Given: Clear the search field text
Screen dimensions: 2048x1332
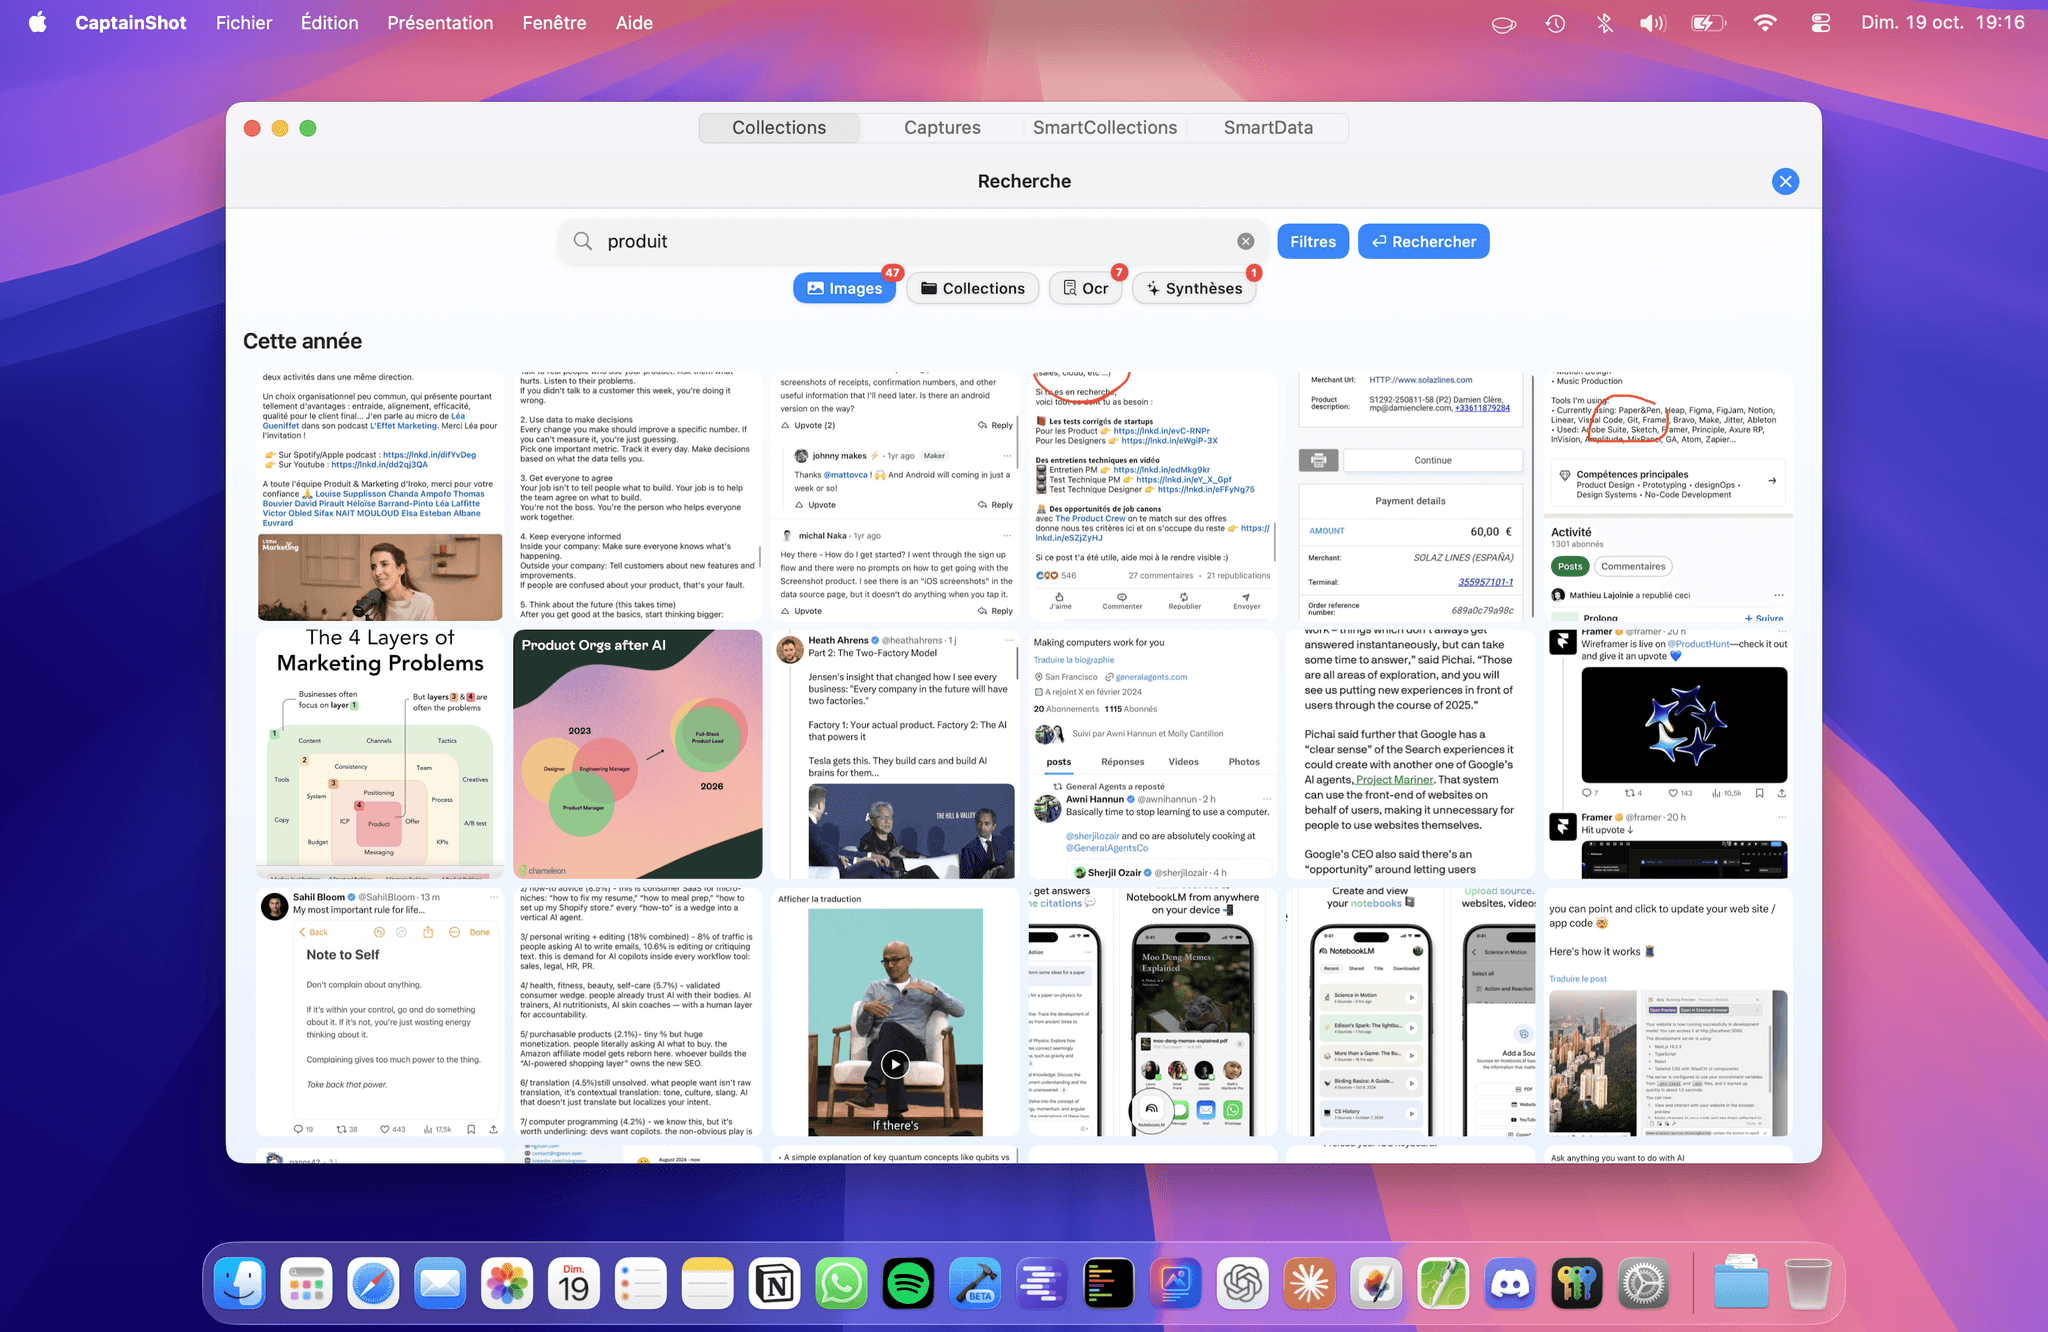Looking at the screenshot, I should 1245,241.
